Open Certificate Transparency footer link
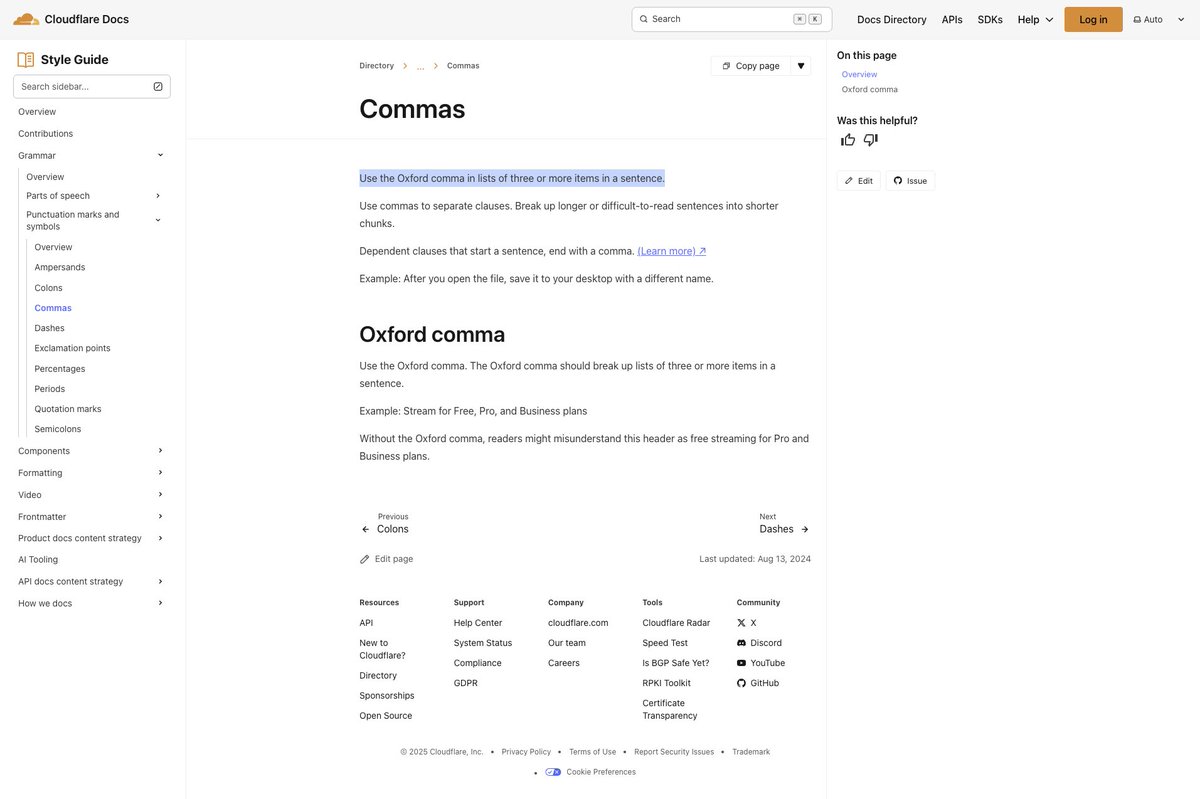 point(670,709)
